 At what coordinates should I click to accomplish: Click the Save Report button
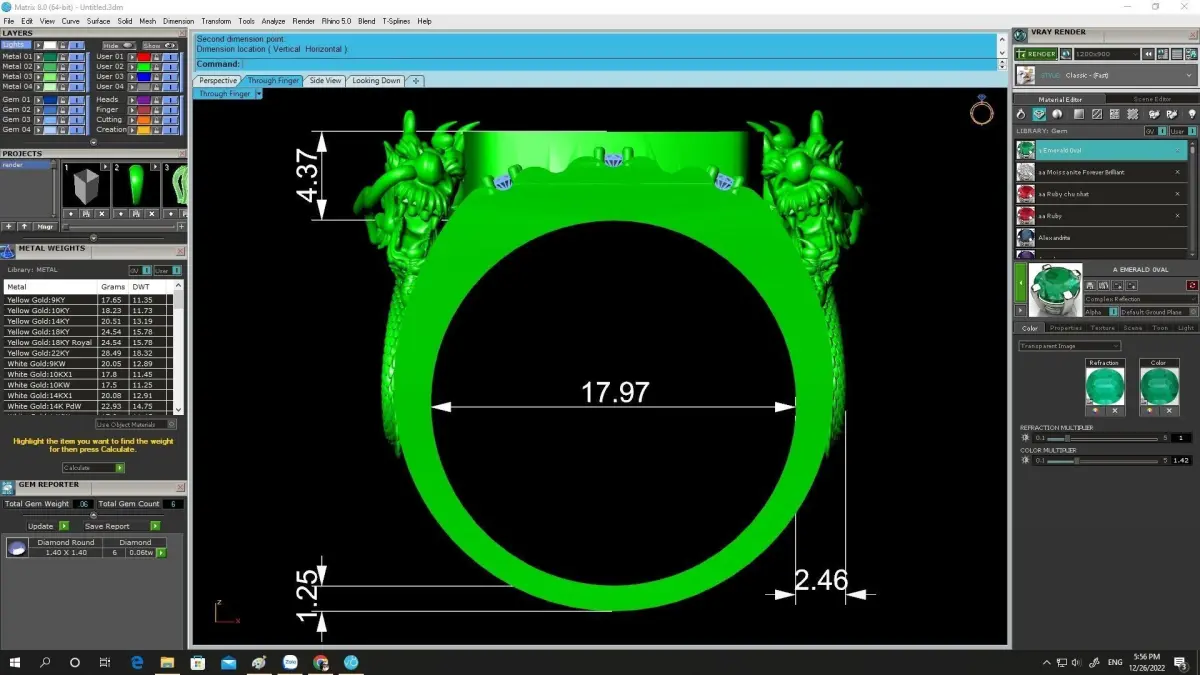122,526
